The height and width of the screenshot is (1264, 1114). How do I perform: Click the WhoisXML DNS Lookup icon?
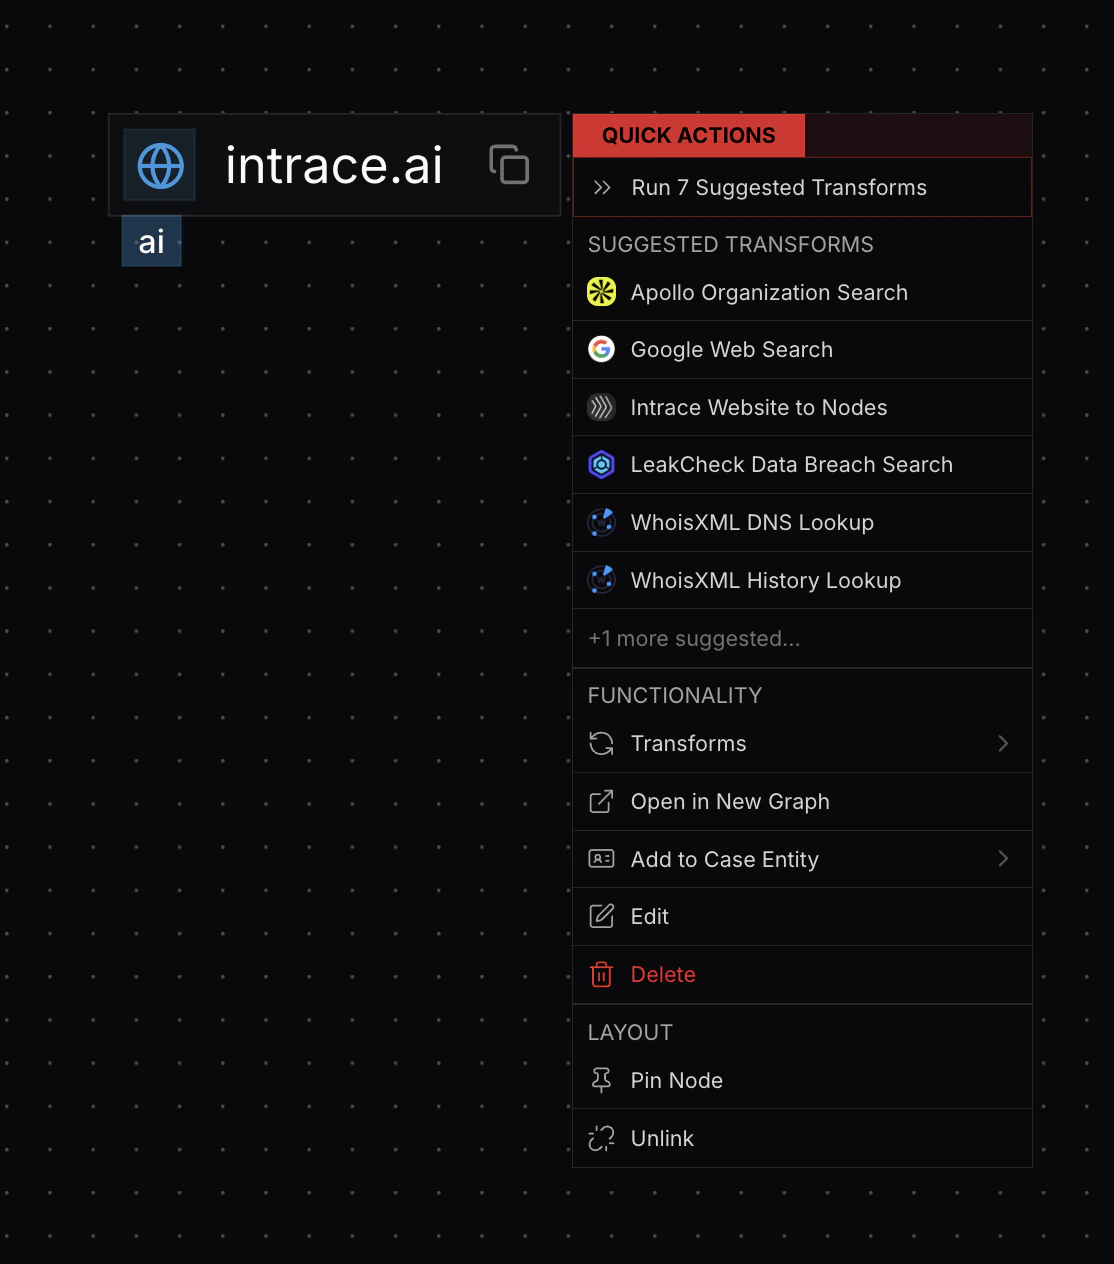(601, 522)
